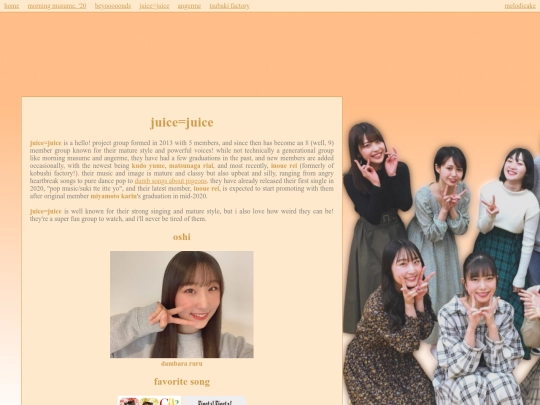This screenshot has height=405, width=540.
Task: Click the dambara ruru caption text
Action: click(182, 363)
